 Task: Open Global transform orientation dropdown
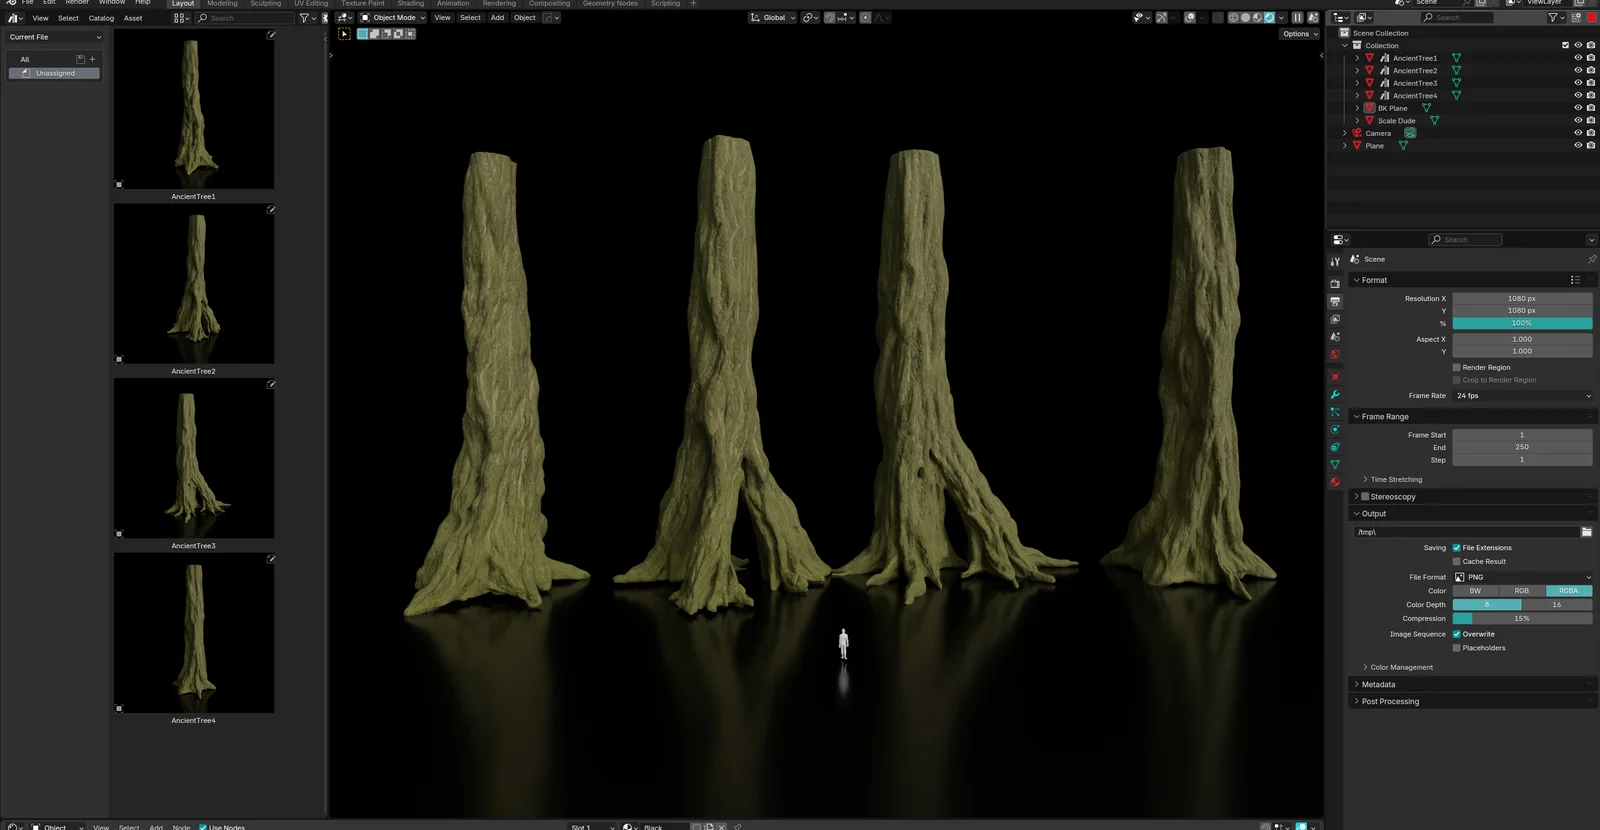pos(773,17)
